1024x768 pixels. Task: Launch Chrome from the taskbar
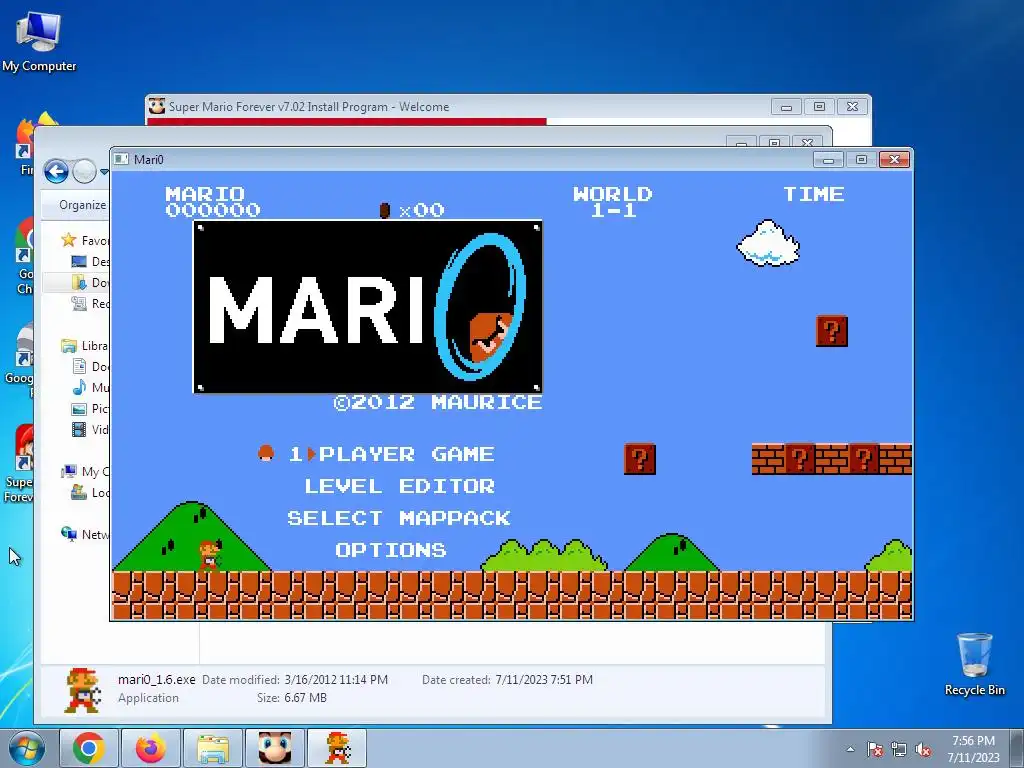[x=89, y=748]
